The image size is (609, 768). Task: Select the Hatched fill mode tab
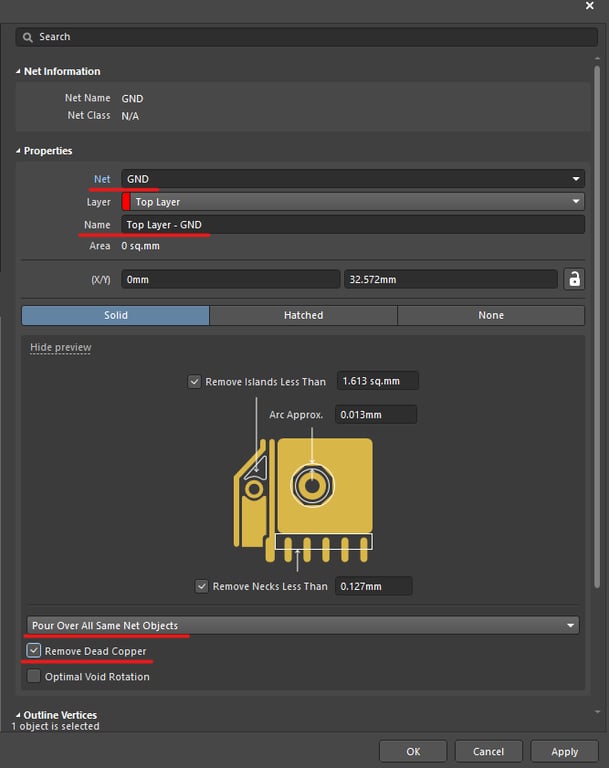(x=303, y=315)
